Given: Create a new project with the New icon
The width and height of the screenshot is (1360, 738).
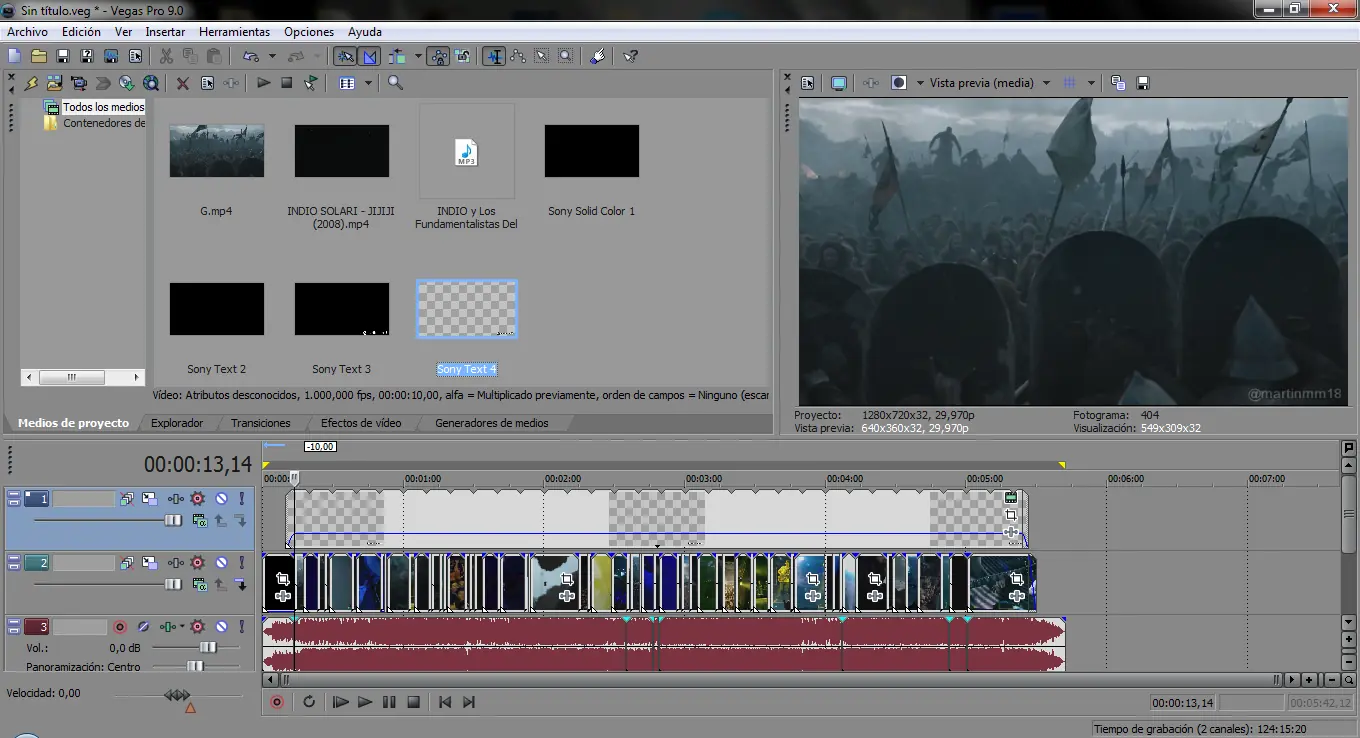Looking at the screenshot, I should pyautogui.click(x=14, y=56).
